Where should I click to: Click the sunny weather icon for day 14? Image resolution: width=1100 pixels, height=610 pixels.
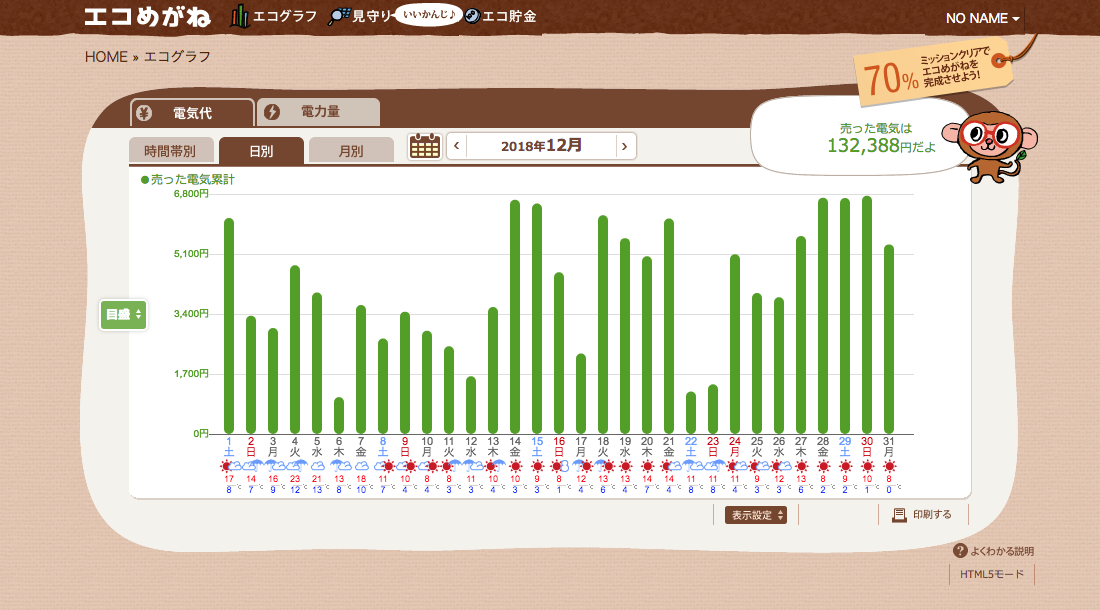[x=516, y=466]
